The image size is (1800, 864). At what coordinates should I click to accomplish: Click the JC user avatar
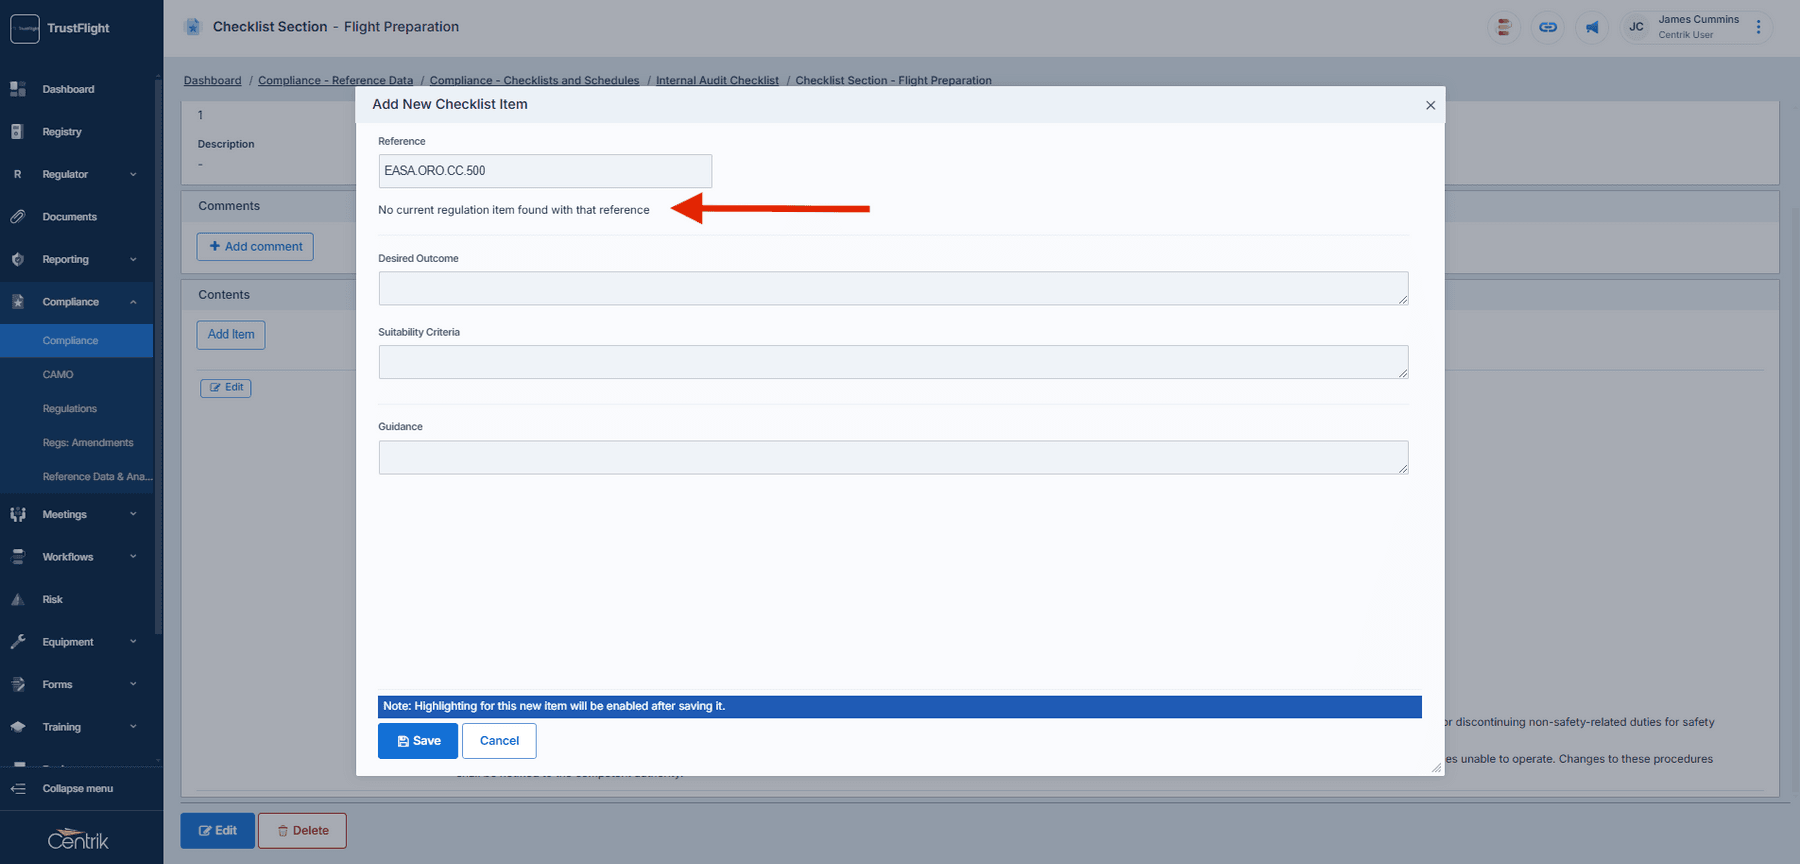coord(1636,27)
